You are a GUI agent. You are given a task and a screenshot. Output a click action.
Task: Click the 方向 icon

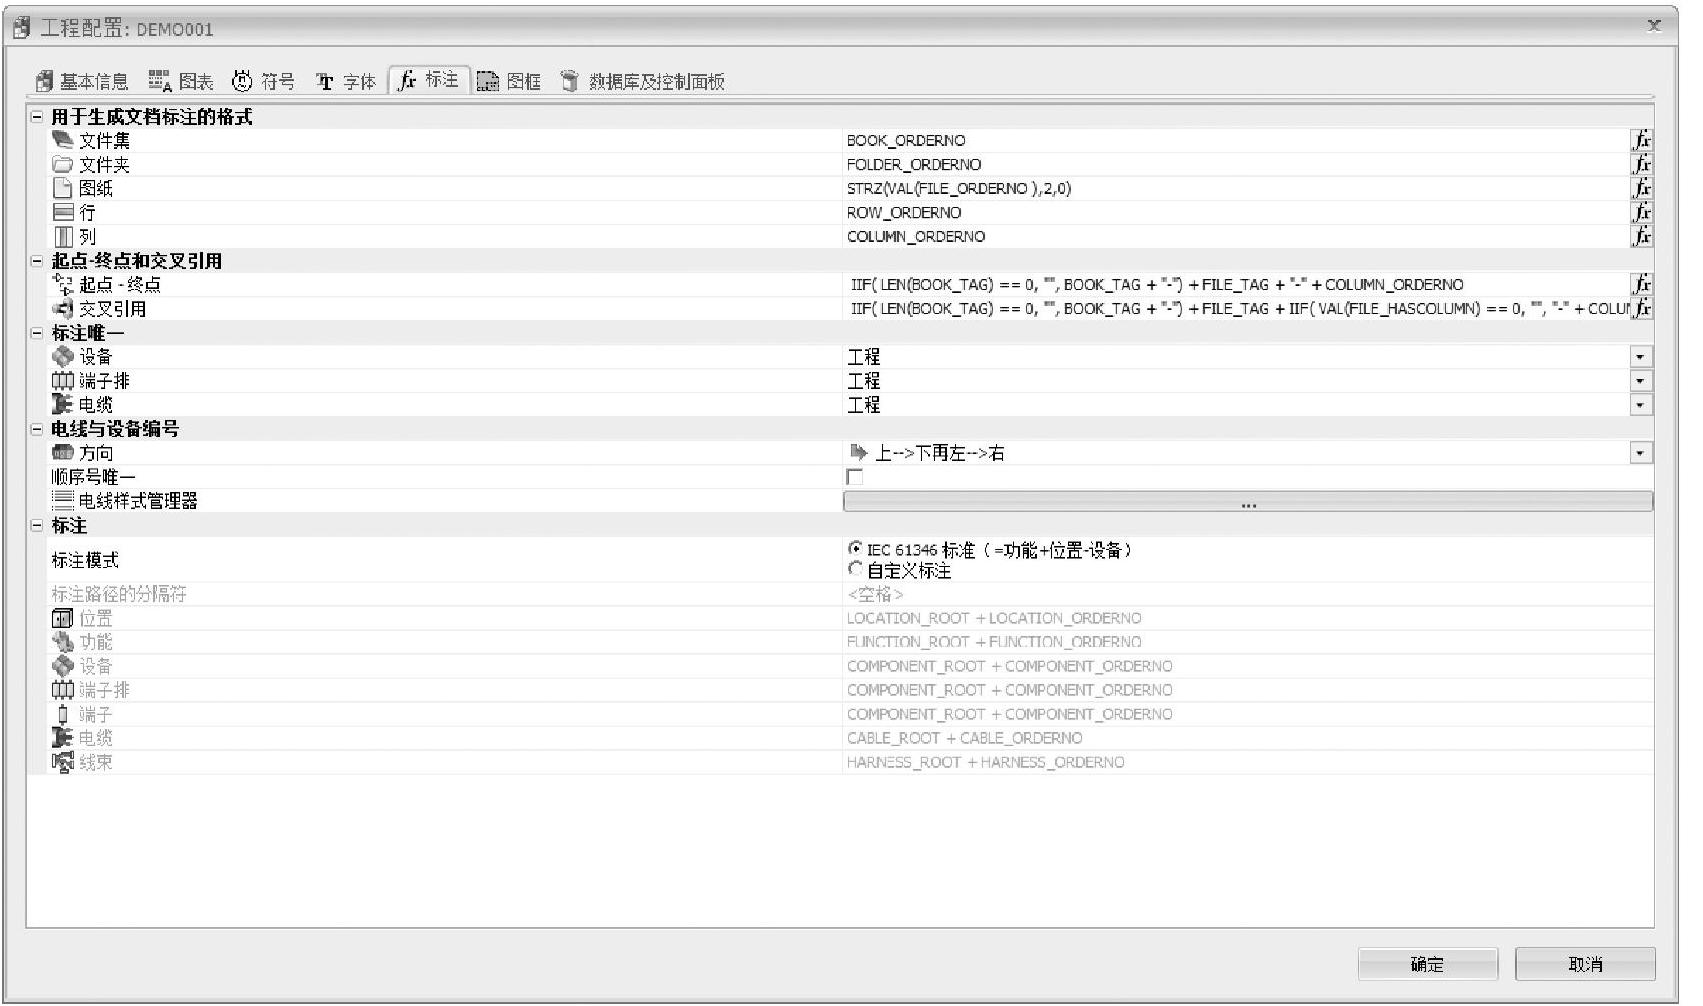[63, 452]
